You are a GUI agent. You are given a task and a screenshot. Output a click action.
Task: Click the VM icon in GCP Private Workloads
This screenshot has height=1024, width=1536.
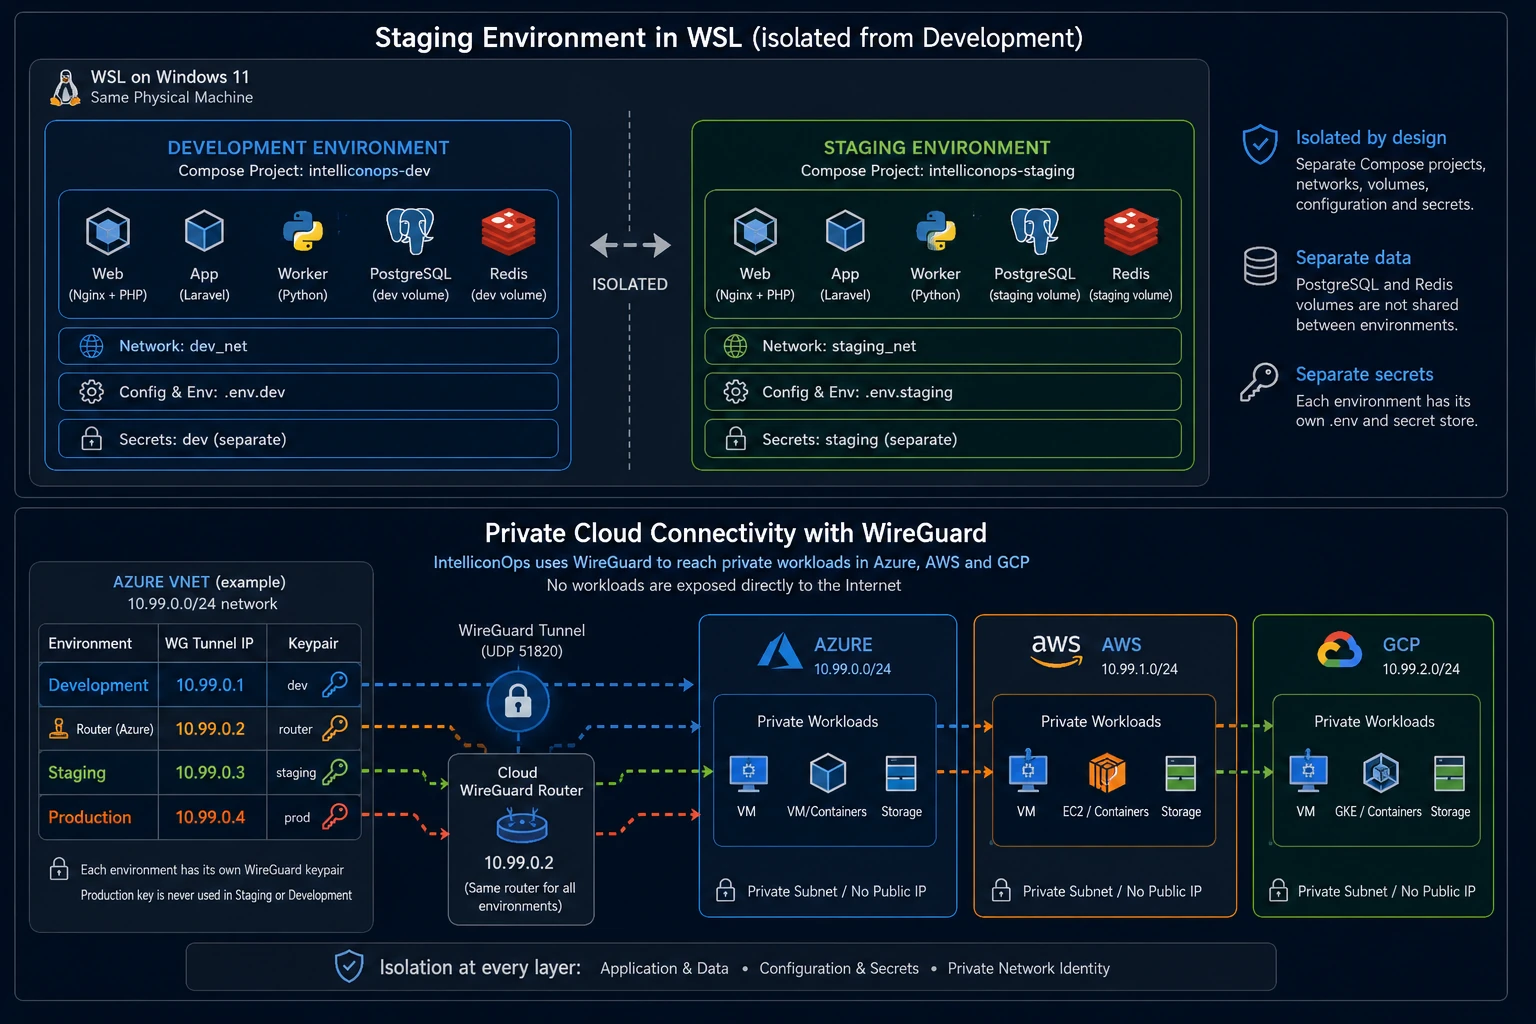[1307, 773]
